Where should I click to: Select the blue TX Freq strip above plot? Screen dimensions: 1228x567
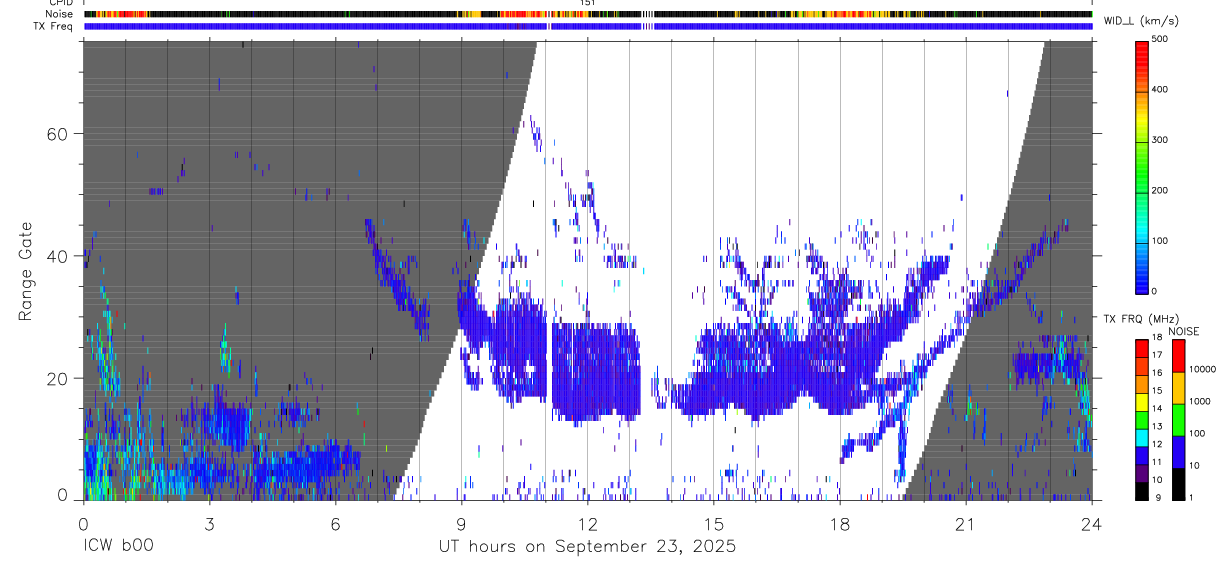coord(587,26)
